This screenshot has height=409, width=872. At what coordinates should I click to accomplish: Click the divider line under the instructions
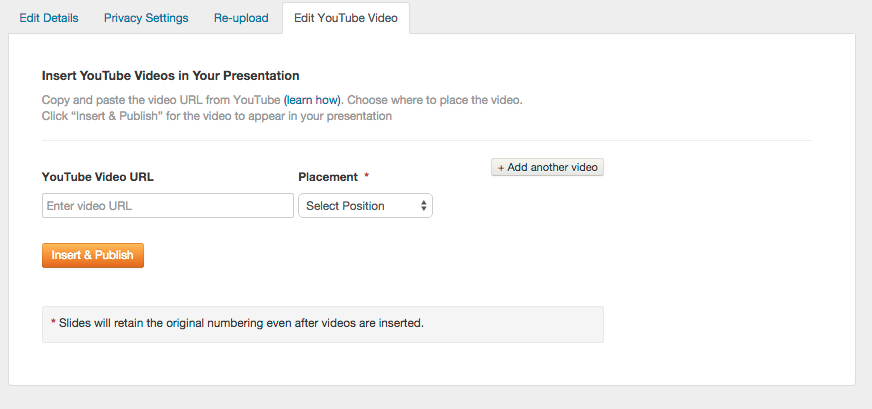(427, 141)
